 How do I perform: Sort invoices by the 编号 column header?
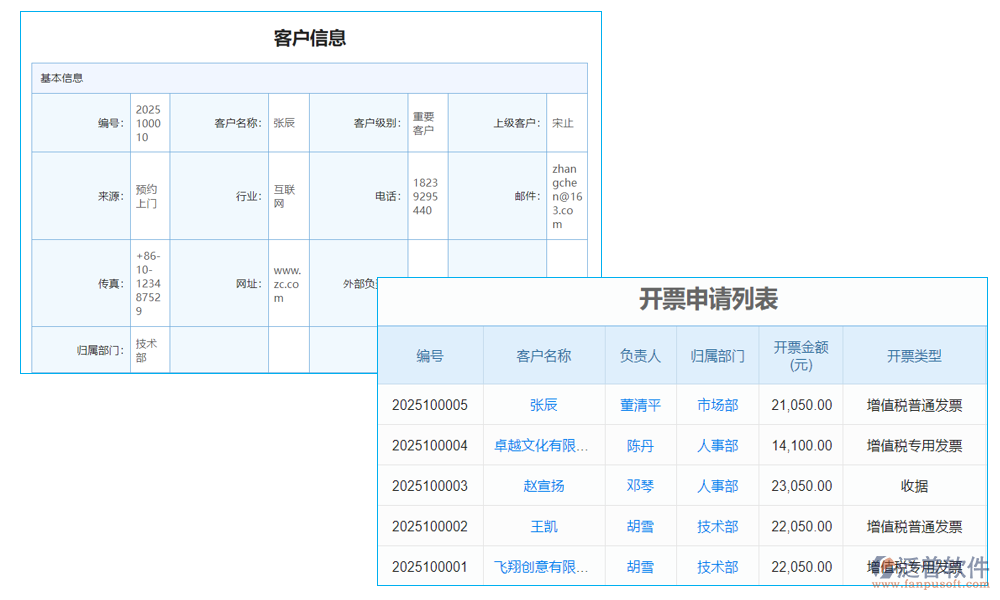pyautogui.click(x=430, y=355)
